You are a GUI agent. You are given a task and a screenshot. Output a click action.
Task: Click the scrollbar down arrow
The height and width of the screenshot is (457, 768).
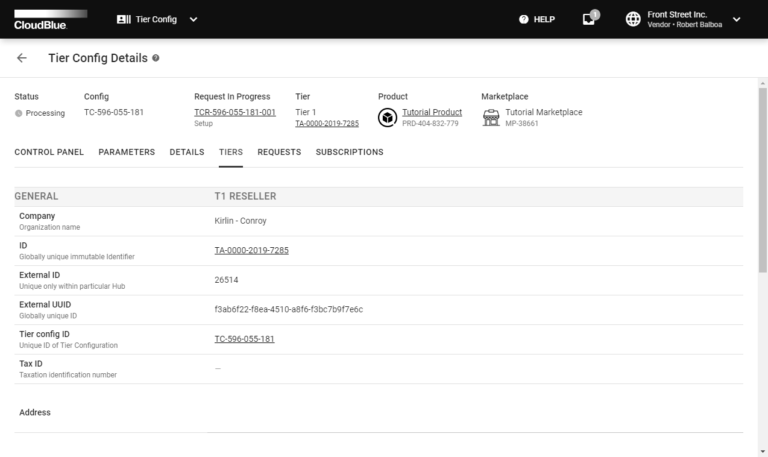point(763,452)
